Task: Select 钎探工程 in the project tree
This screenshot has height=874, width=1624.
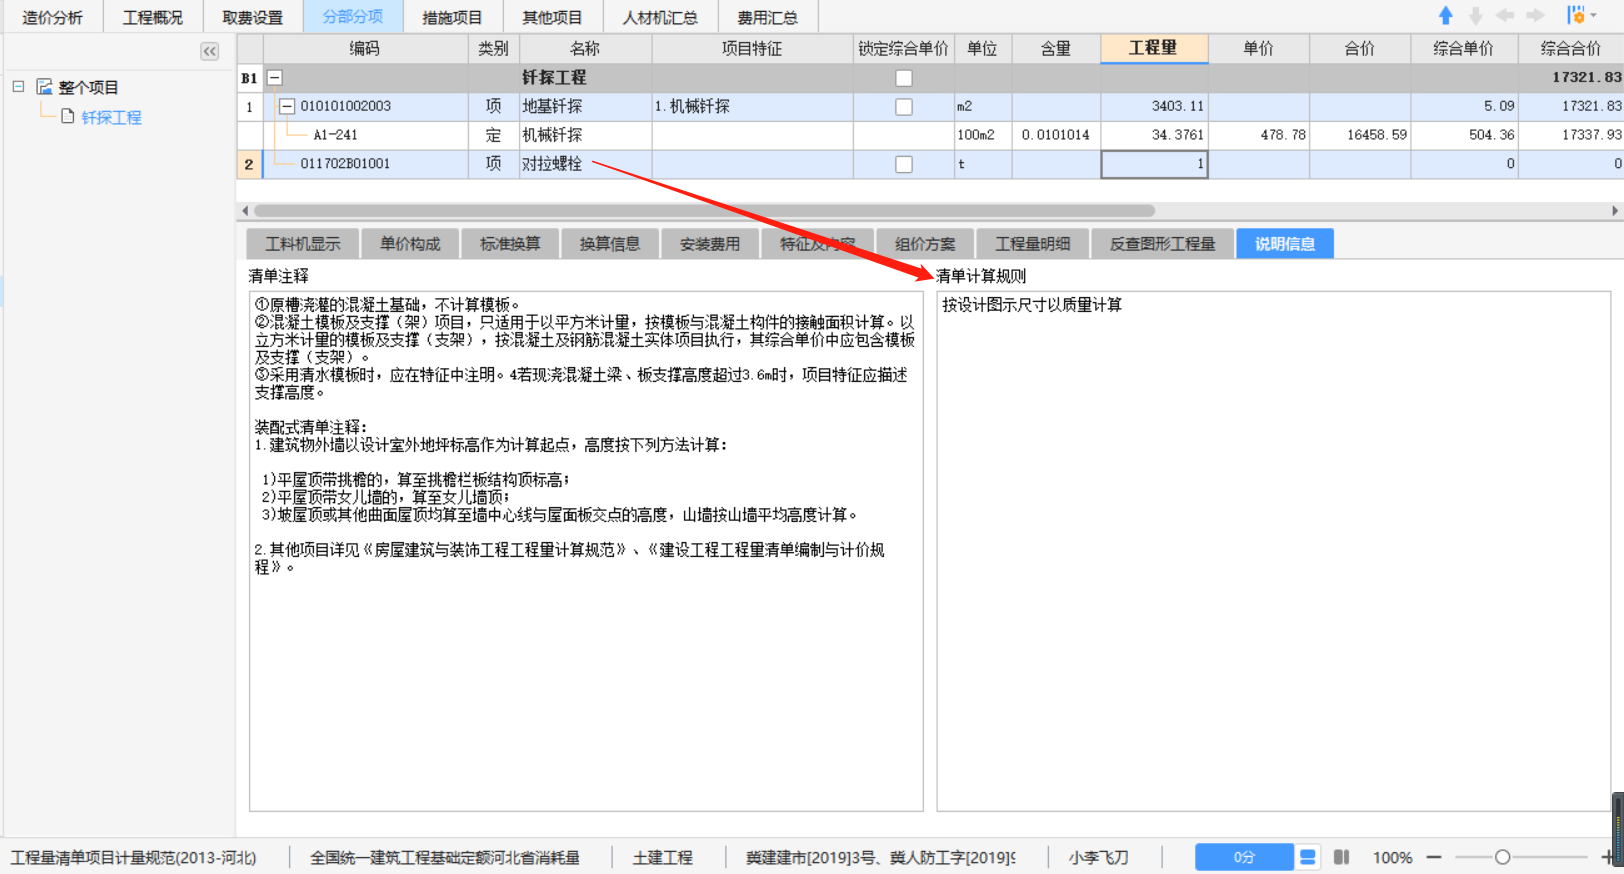Action: 111,117
